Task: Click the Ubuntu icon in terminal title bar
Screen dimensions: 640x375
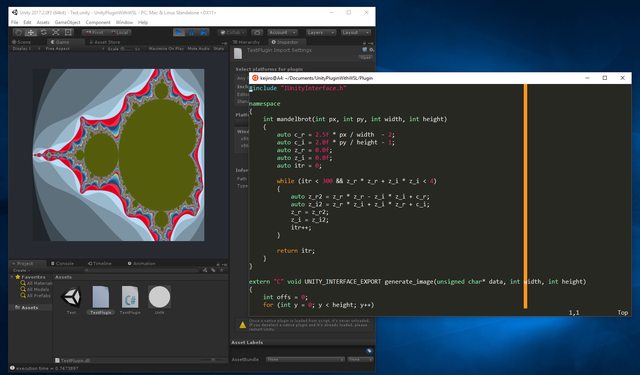Action: click(255, 78)
